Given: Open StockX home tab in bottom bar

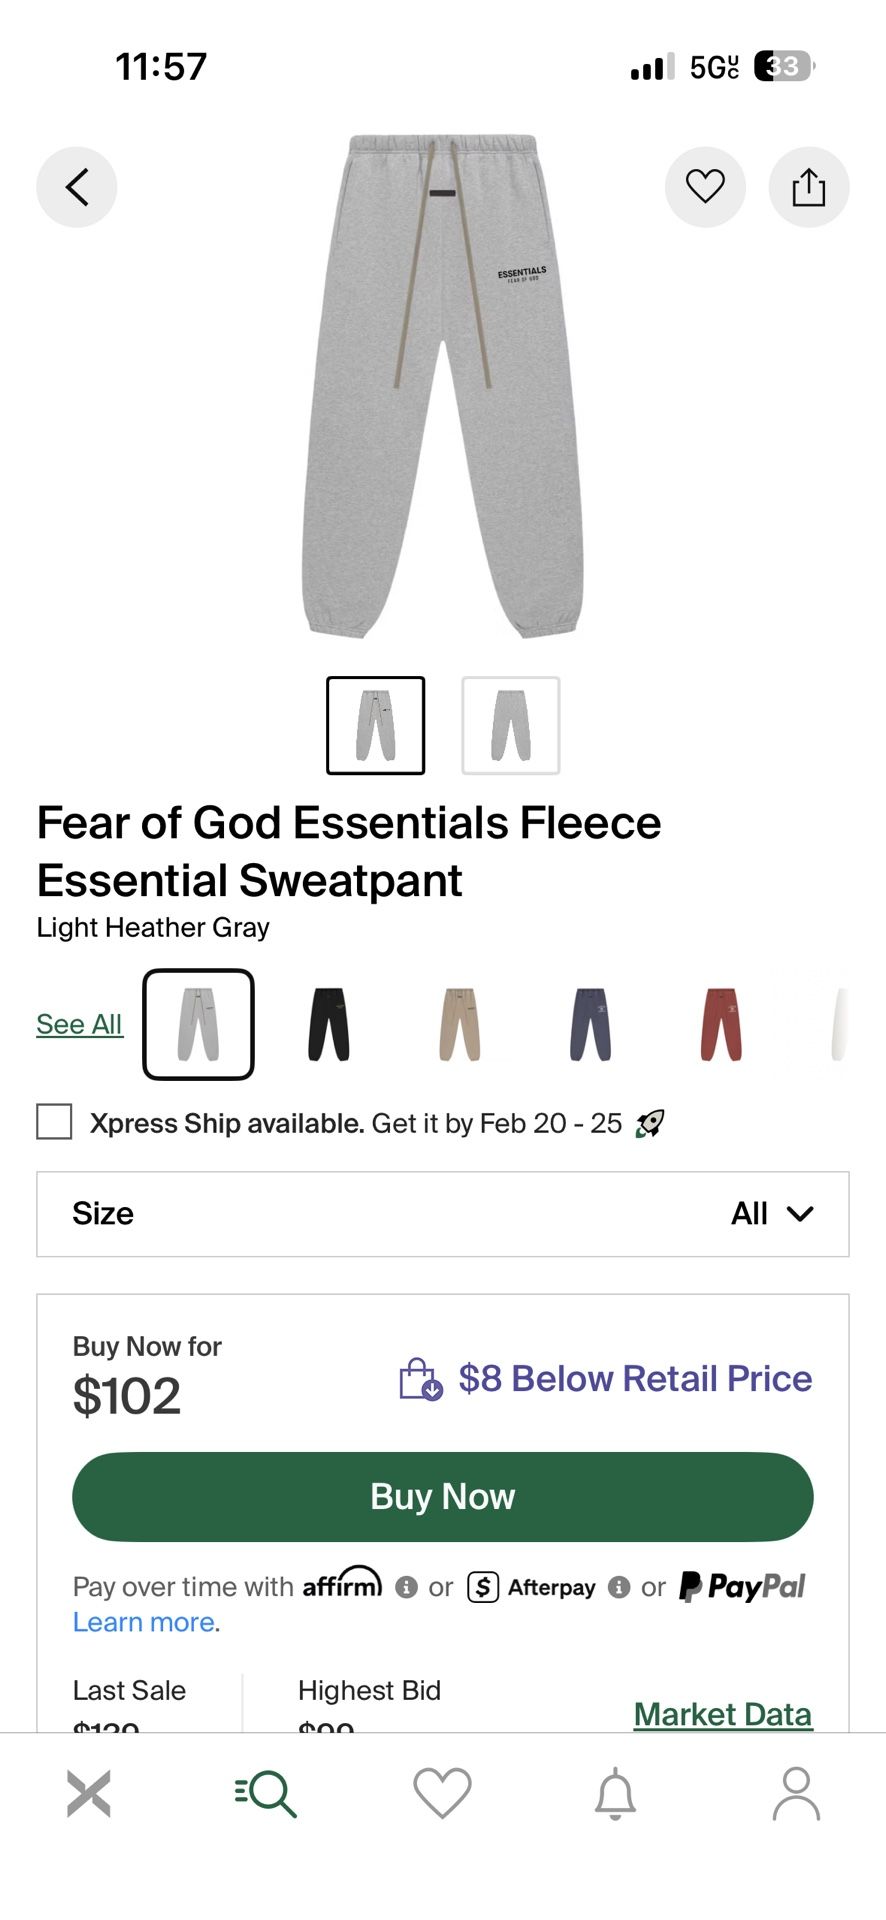Looking at the screenshot, I should (x=89, y=1793).
